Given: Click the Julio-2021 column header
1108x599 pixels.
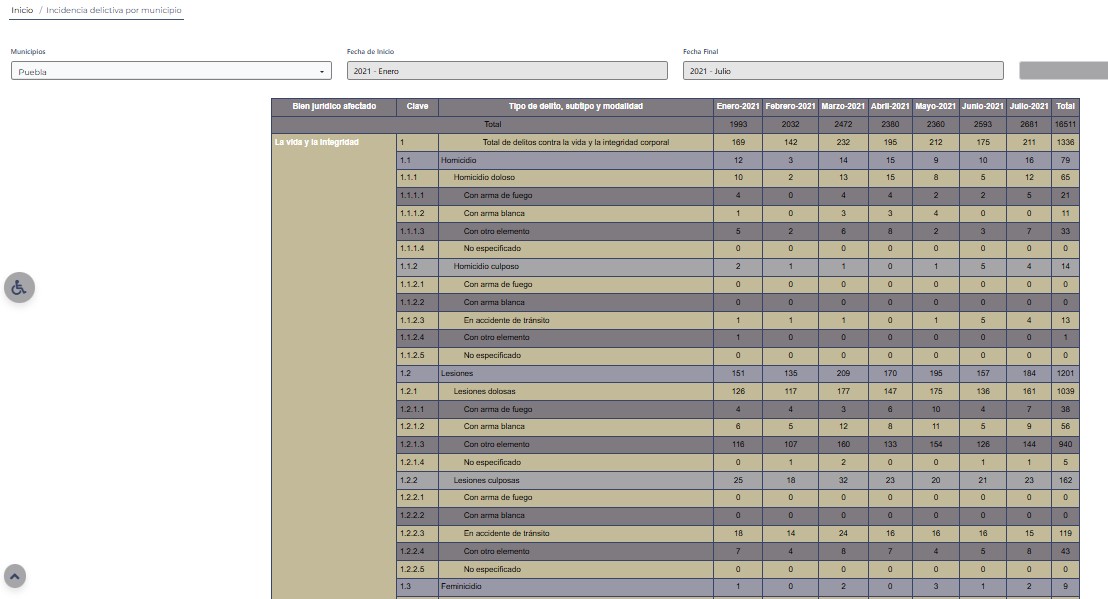Looking at the screenshot, I should pos(1029,106).
